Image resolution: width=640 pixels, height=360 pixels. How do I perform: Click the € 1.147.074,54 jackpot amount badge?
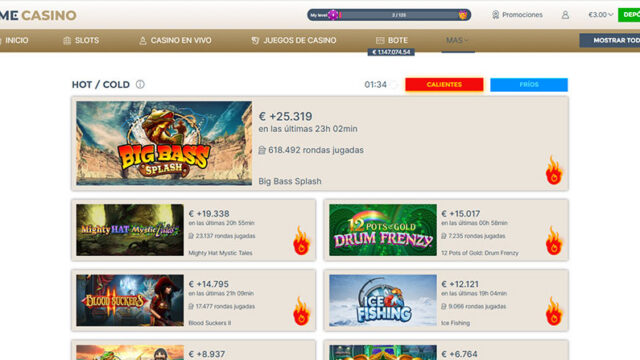click(x=391, y=52)
